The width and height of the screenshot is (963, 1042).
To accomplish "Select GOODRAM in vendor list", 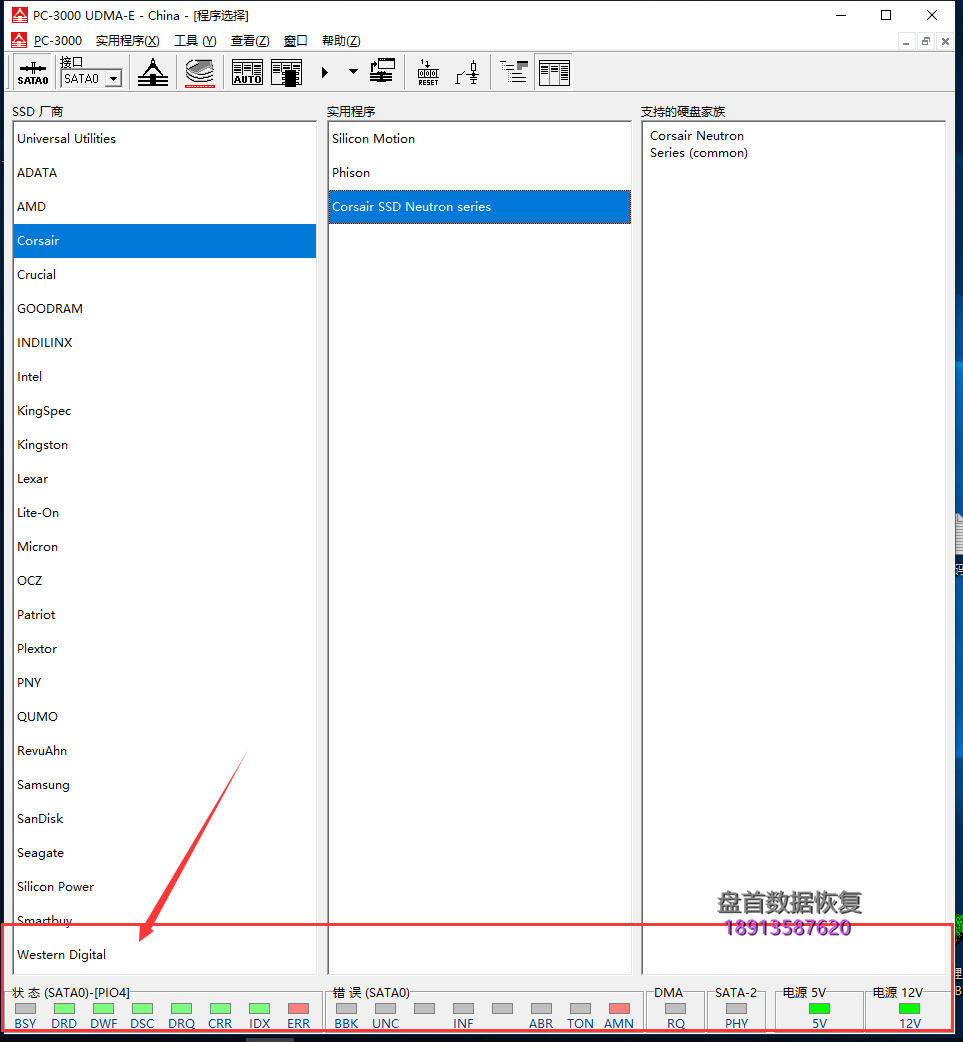I will pos(164,308).
